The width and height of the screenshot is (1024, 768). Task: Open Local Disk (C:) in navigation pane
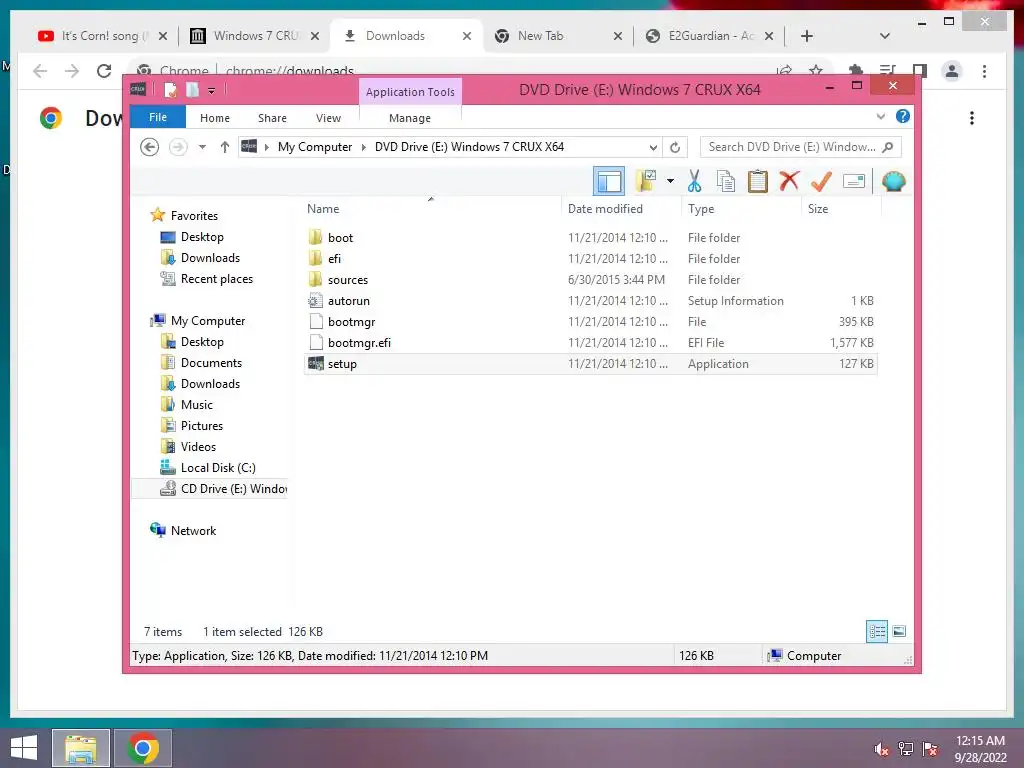(218, 468)
